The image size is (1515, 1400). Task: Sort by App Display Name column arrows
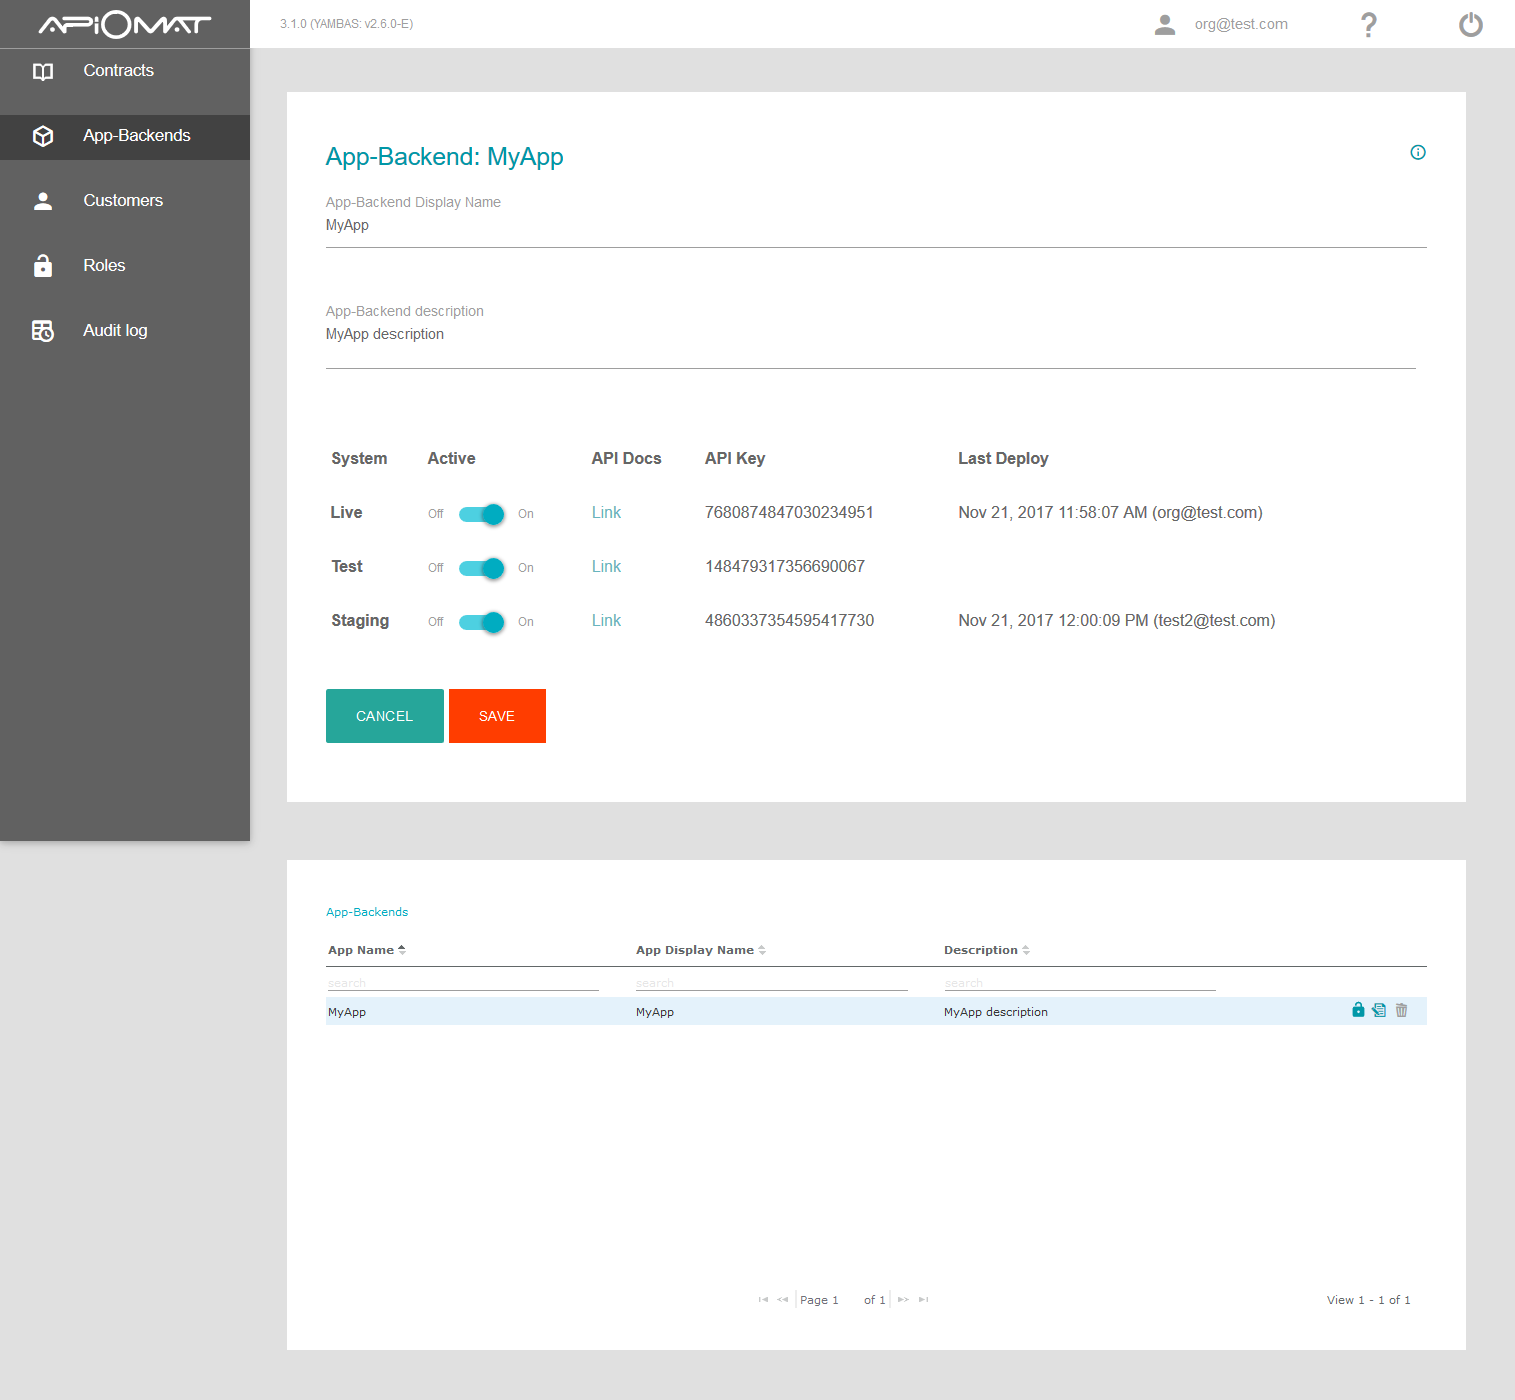click(x=762, y=950)
